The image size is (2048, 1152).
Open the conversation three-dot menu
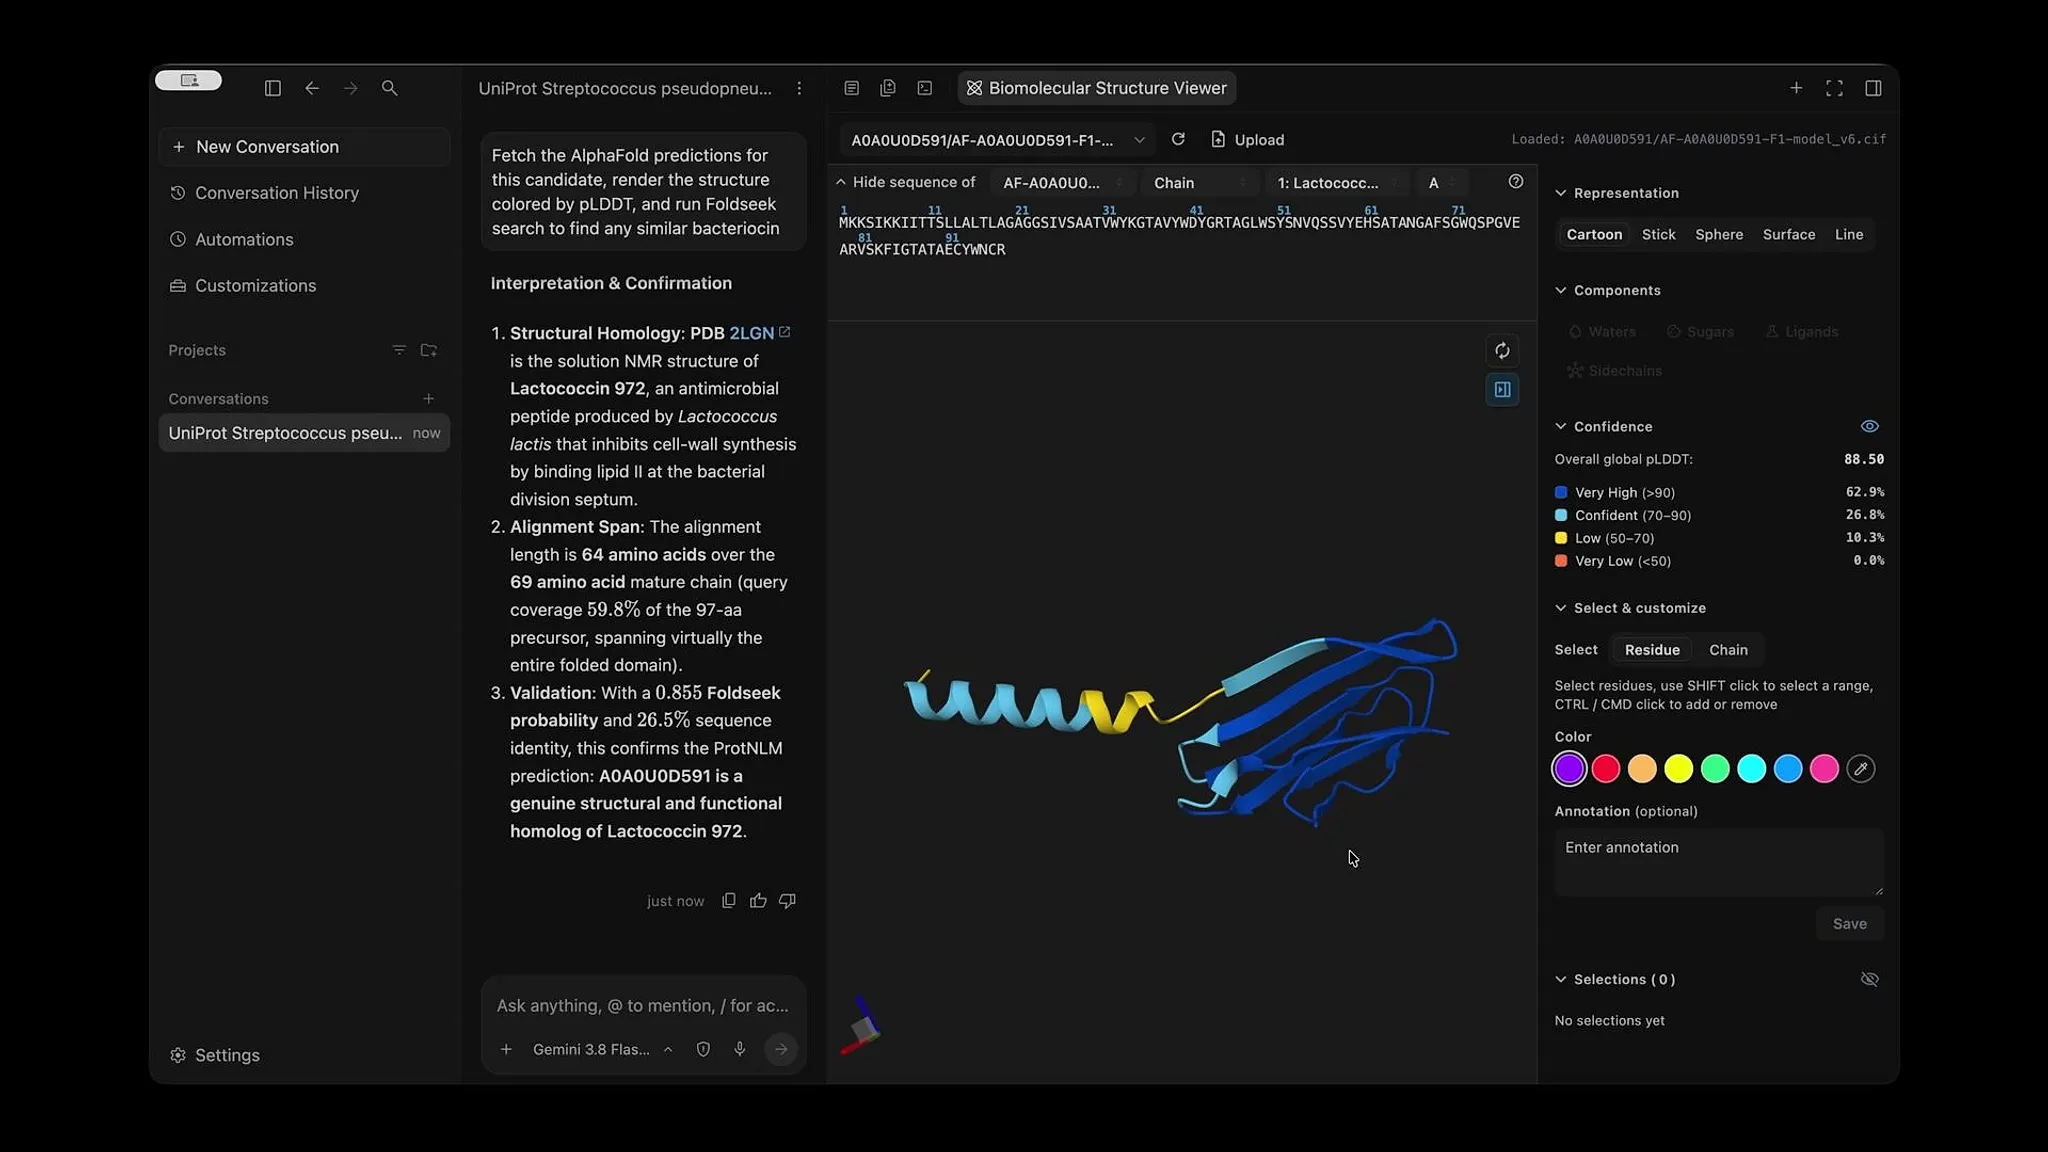point(799,88)
